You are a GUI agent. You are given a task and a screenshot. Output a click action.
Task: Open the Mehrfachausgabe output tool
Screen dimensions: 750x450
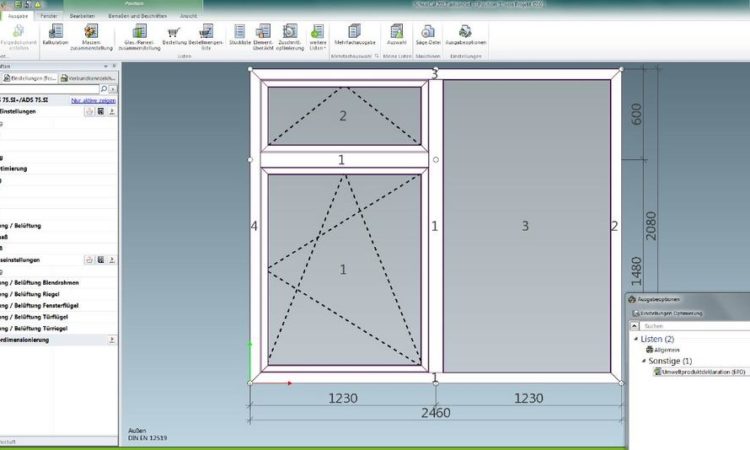click(x=353, y=36)
